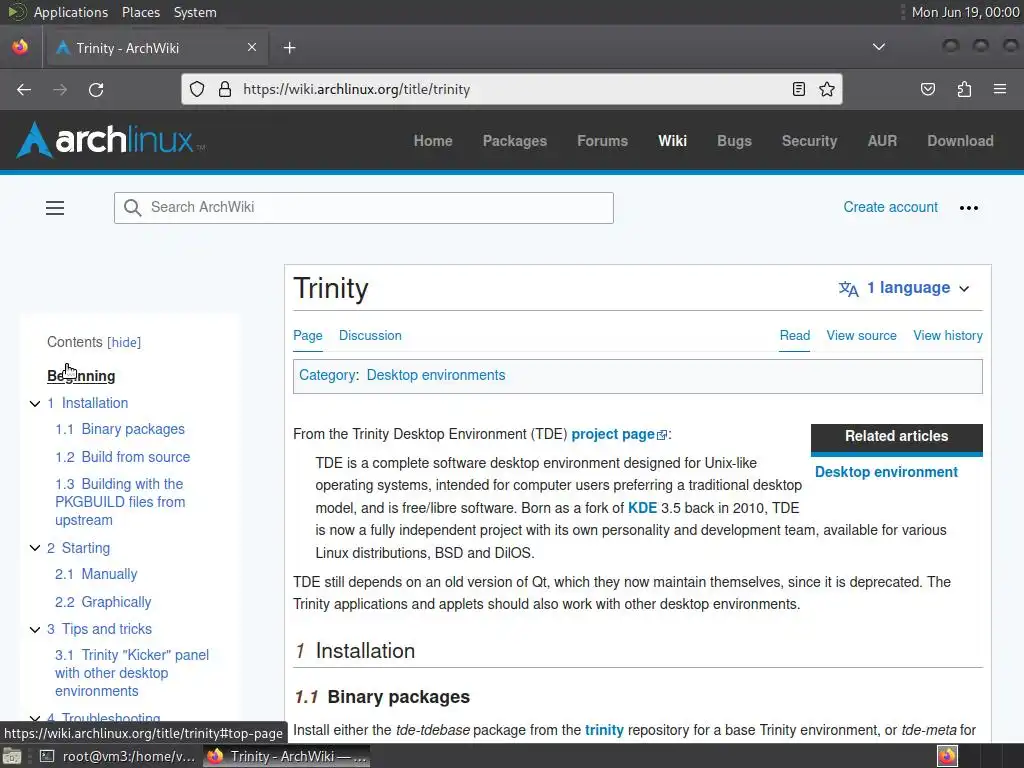
Task: Open the Download nav link
Action: (x=960, y=141)
